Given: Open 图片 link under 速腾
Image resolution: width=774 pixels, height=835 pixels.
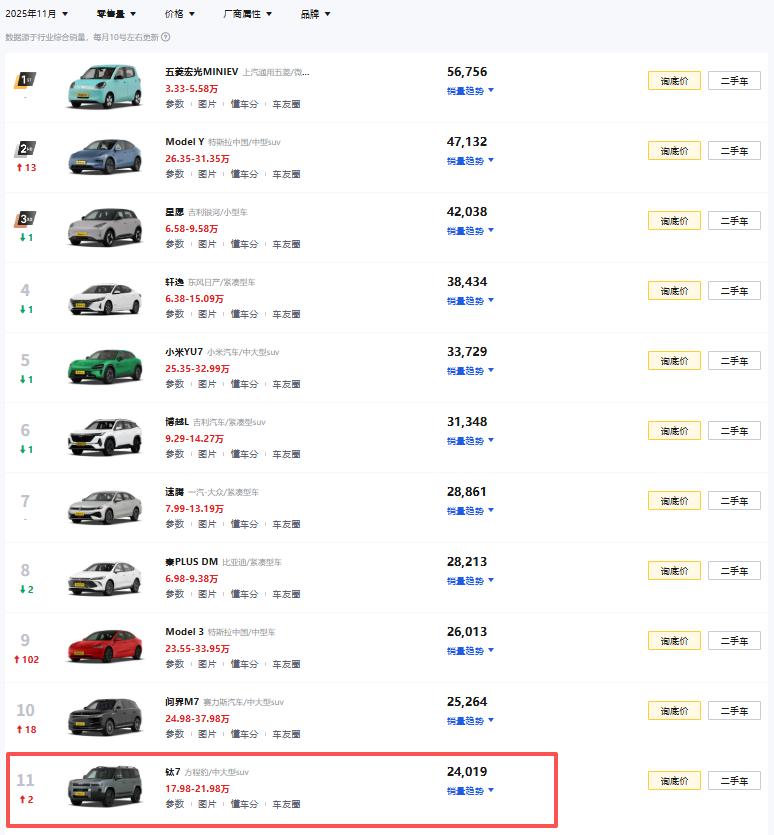Looking at the screenshot, I should click(207, 524).
